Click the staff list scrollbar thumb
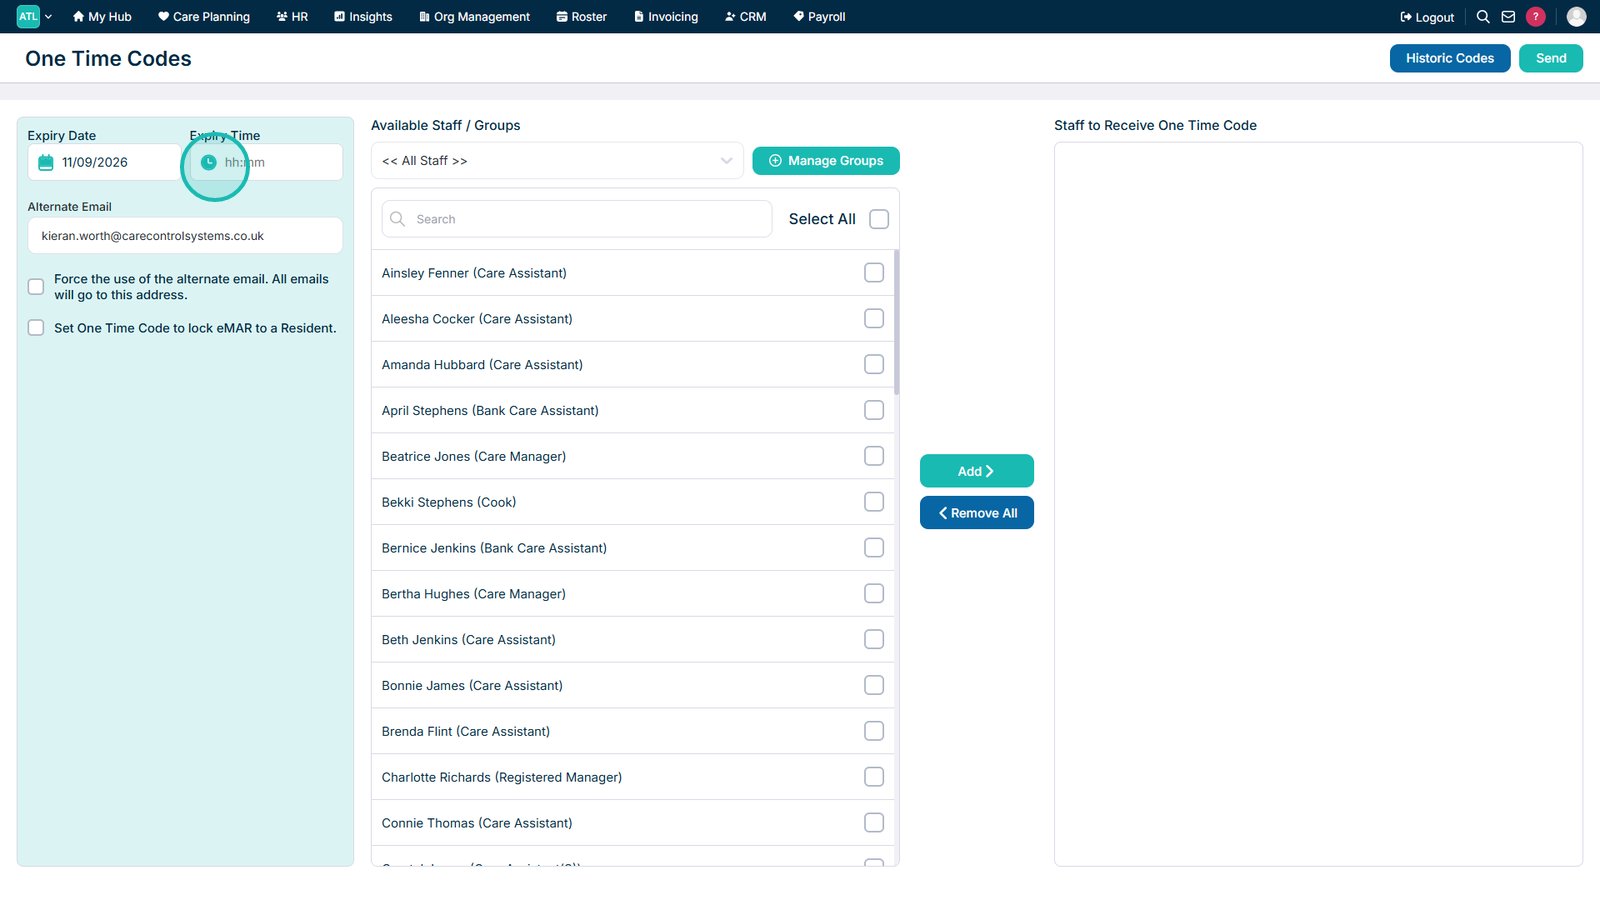 [x=897, y=322]
